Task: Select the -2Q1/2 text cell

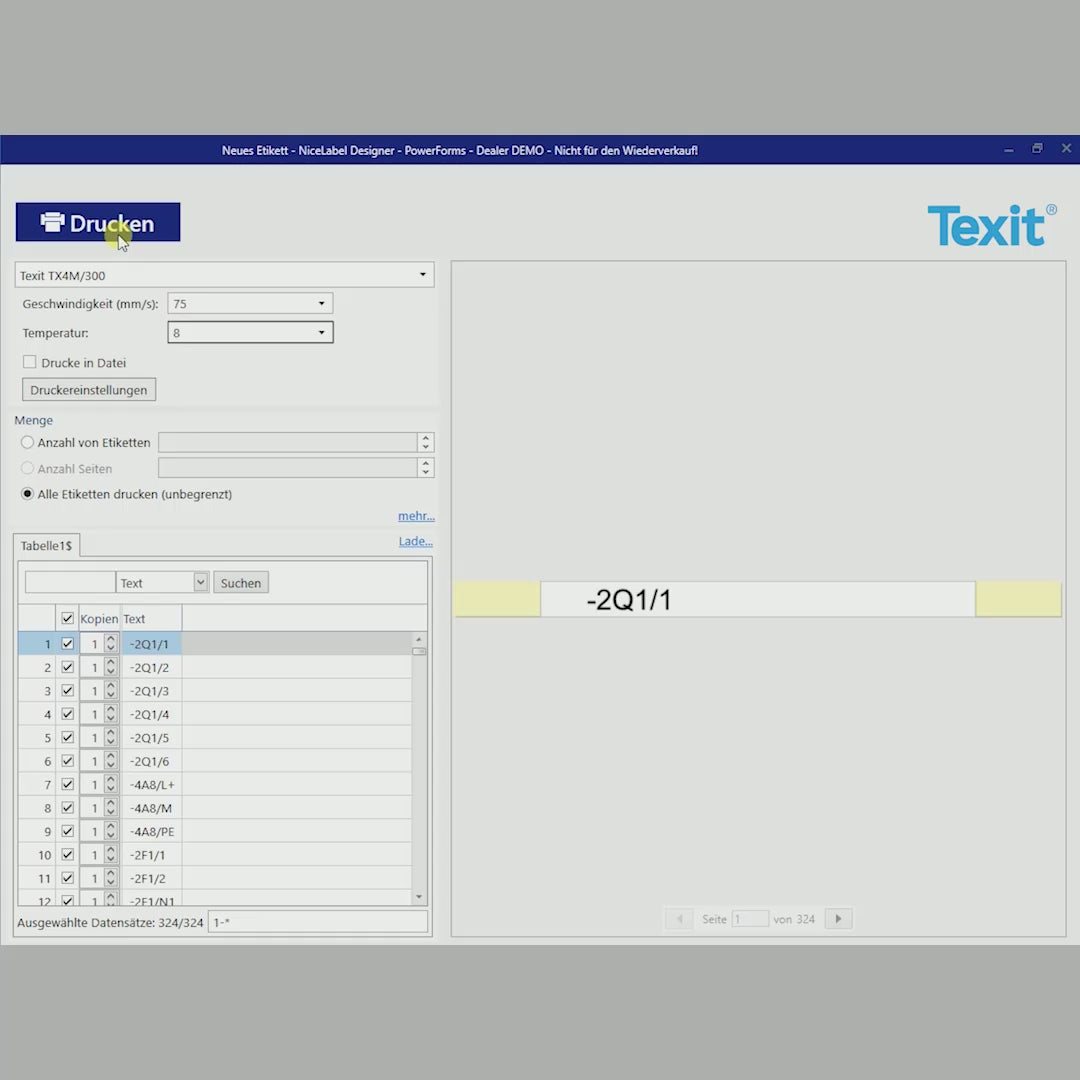Action: pyautogui.click(x=152, y=667)
